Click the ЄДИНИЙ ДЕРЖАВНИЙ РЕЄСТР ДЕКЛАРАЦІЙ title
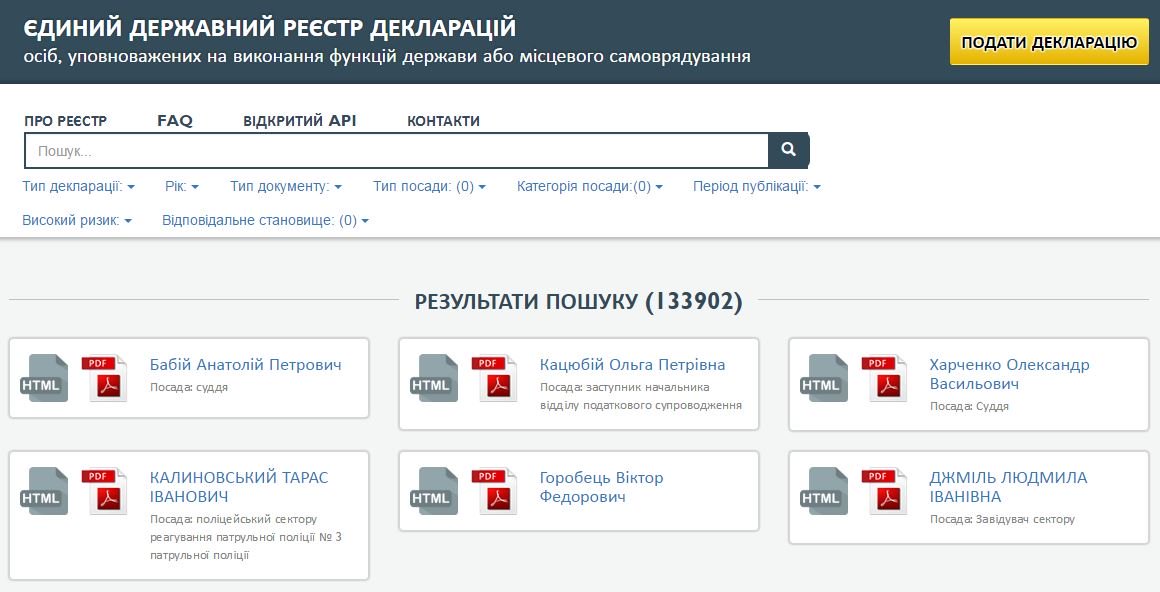Screen dimensions: 1160x592 coord(270,28)
